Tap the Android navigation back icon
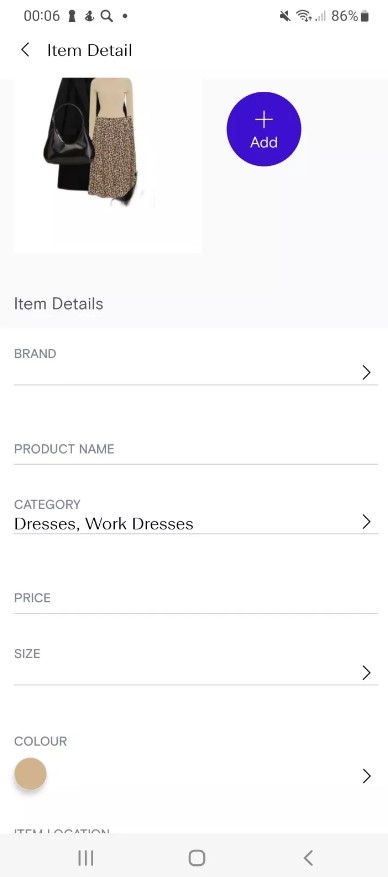388x877 pixels. [x=308, y=857]
